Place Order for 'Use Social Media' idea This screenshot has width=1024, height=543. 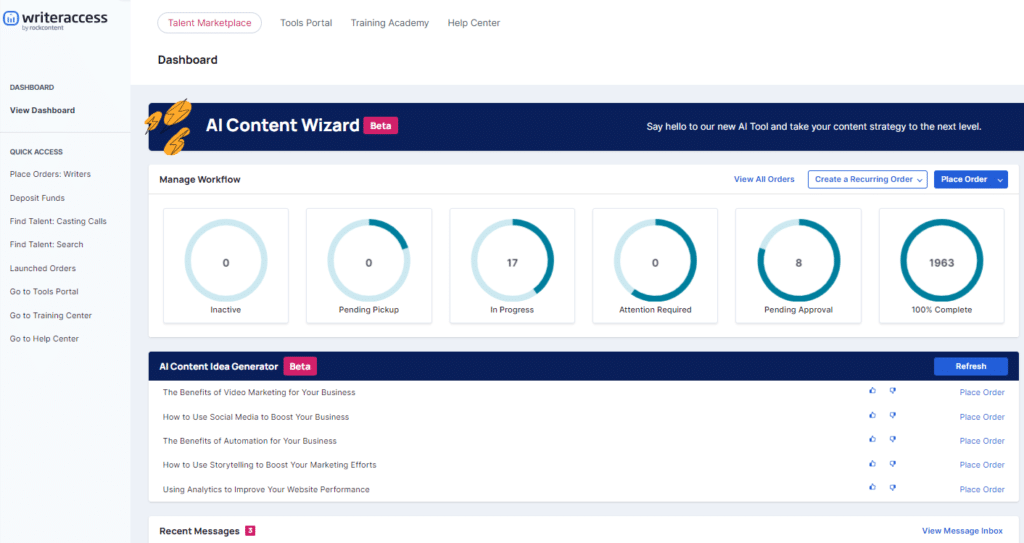point(982,417)
